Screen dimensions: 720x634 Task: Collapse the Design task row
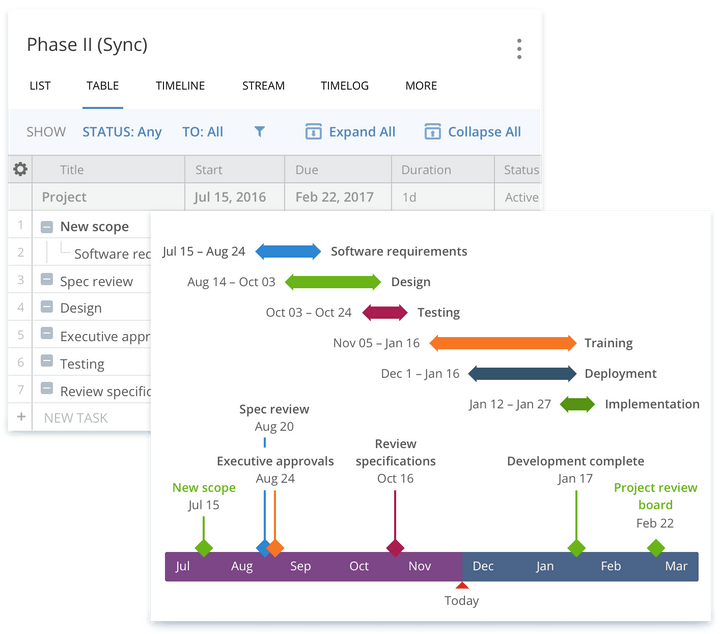point(46,306)
